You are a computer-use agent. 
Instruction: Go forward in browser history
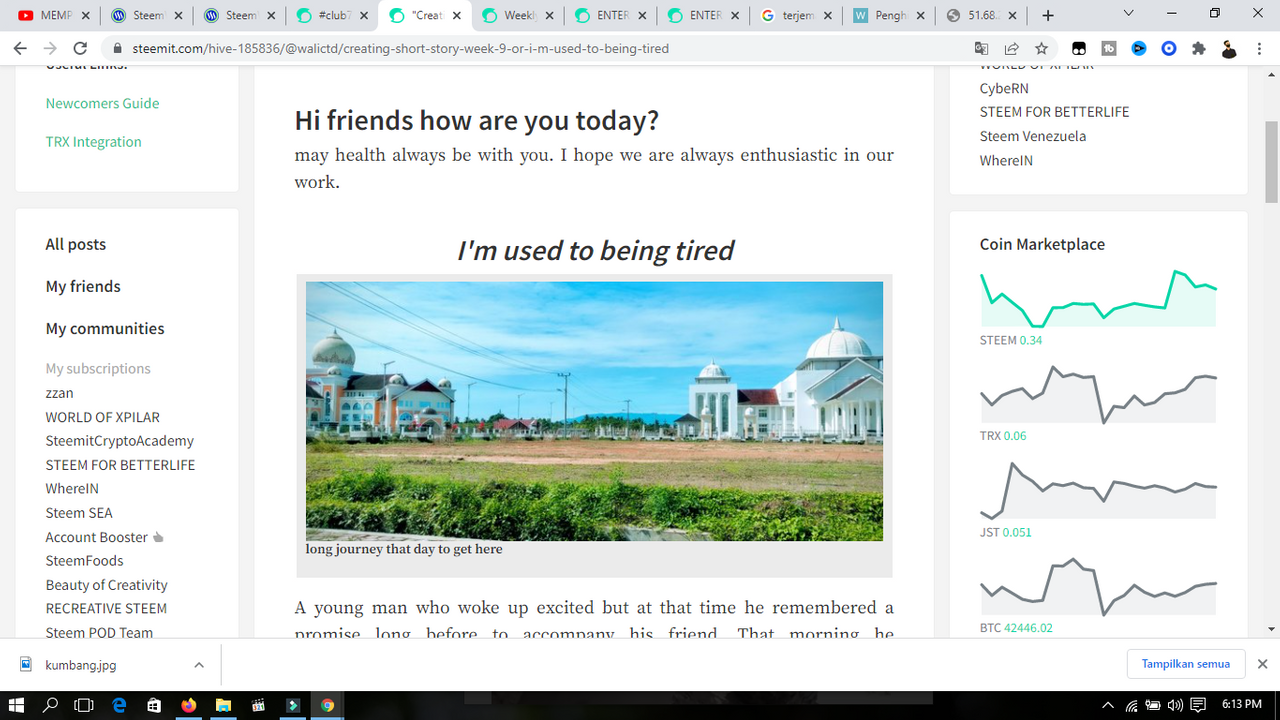pyautogui.click(x=50, y=48)
